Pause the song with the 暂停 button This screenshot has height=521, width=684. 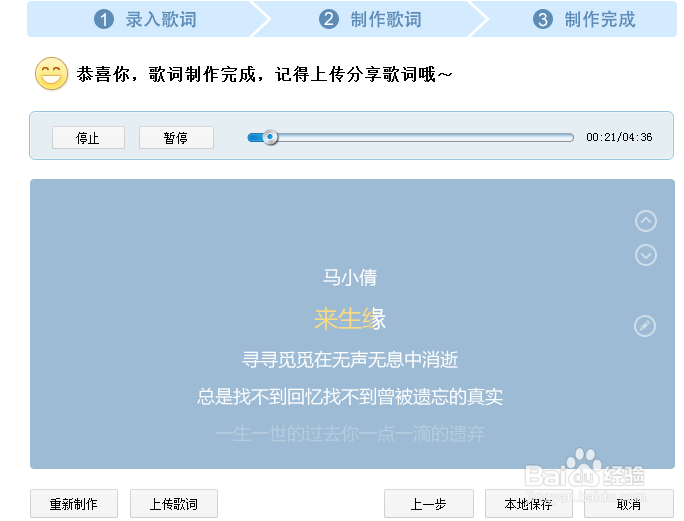coord(176,138)
